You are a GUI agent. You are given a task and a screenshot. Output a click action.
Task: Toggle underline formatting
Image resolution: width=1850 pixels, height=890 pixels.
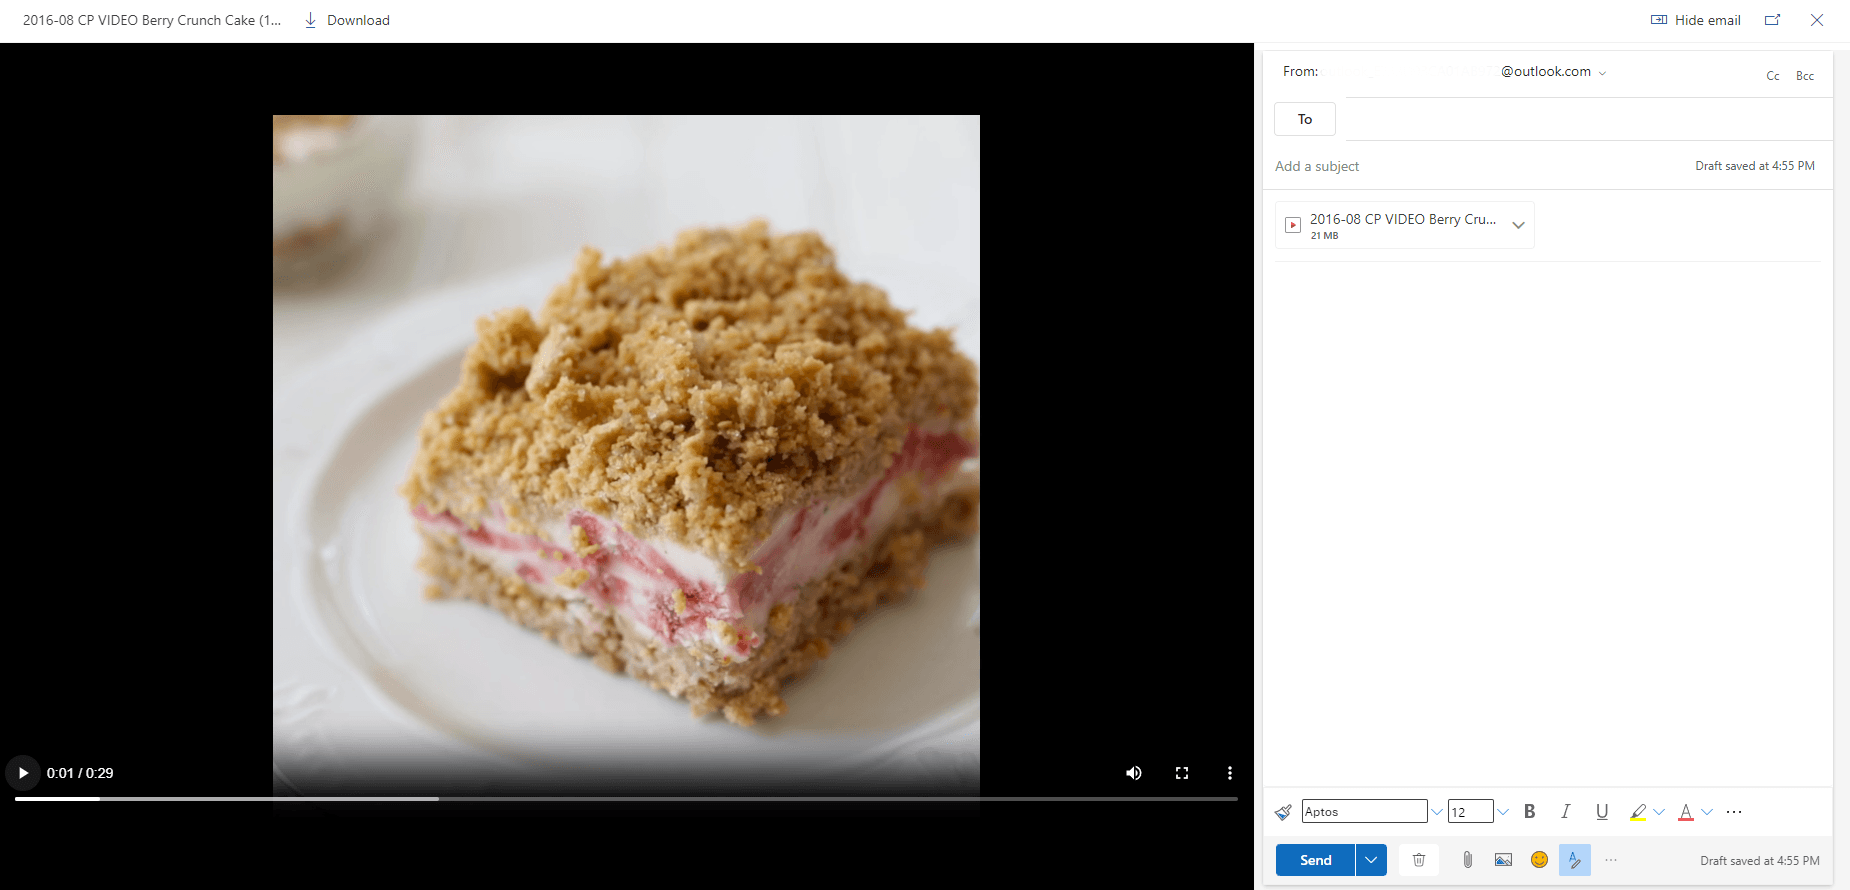(x=1601, y=812)
